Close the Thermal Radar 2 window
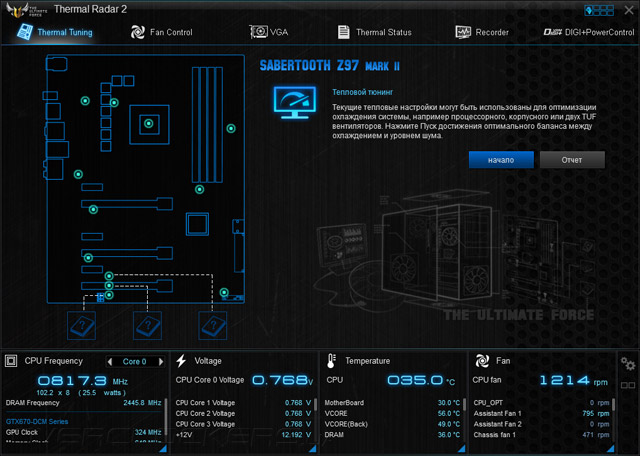 click(629, 10)
